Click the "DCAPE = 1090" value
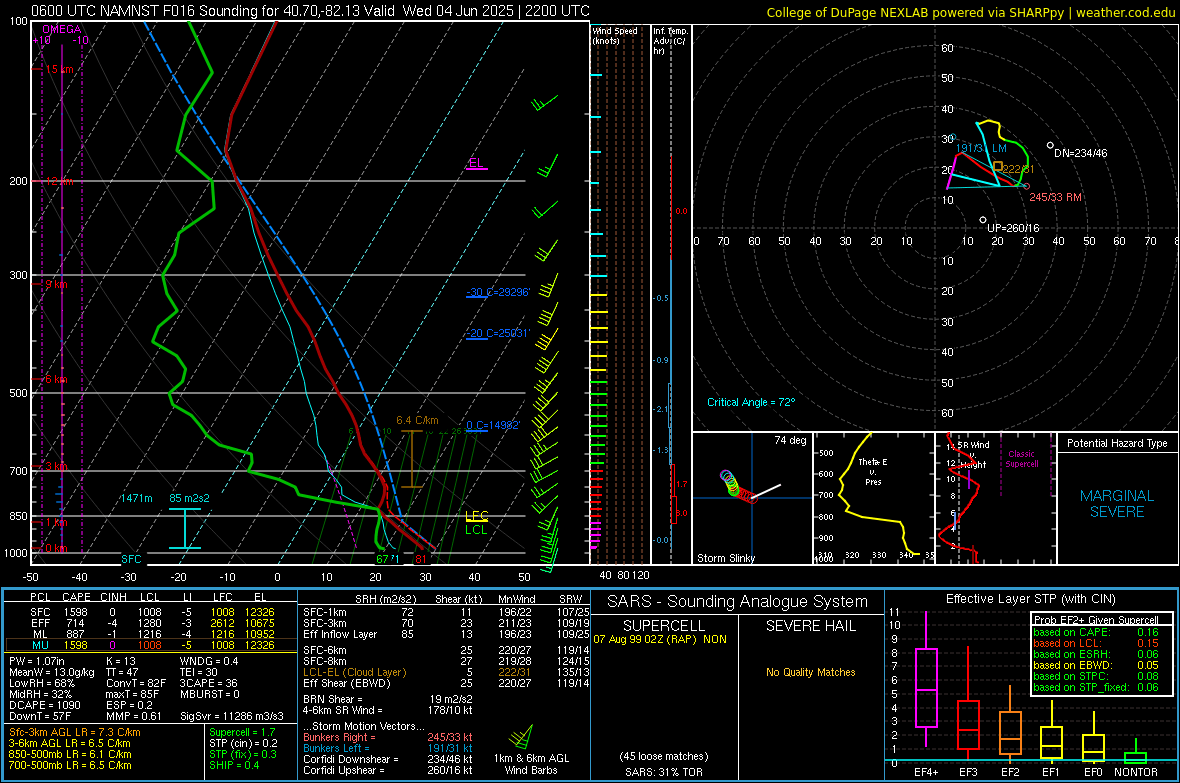 tap(44, 705)
